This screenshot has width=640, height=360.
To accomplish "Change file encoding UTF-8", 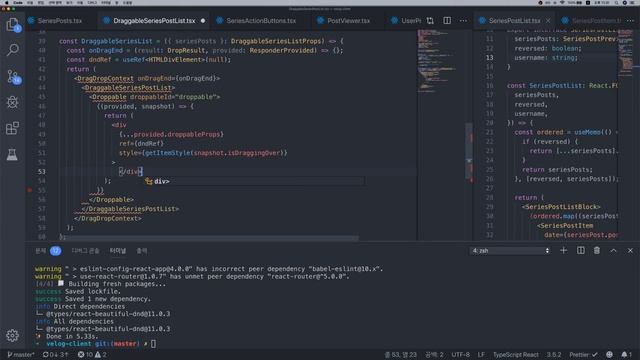I will (x=460, y=355).
